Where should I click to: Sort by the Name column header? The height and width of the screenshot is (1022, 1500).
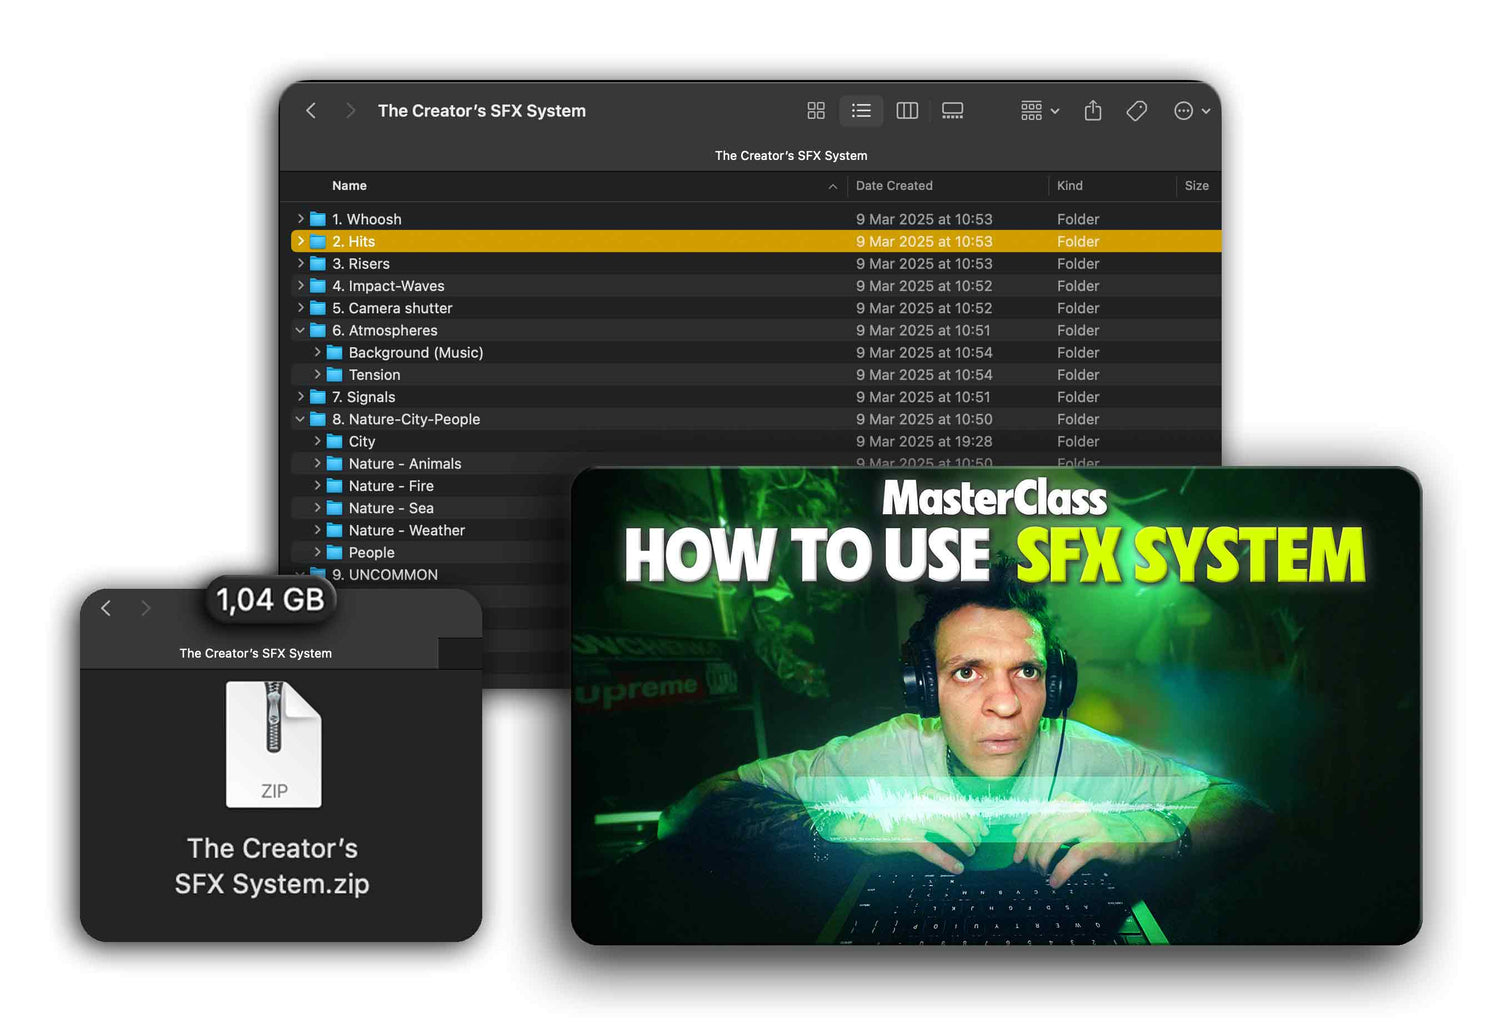[x=350, y=186]
